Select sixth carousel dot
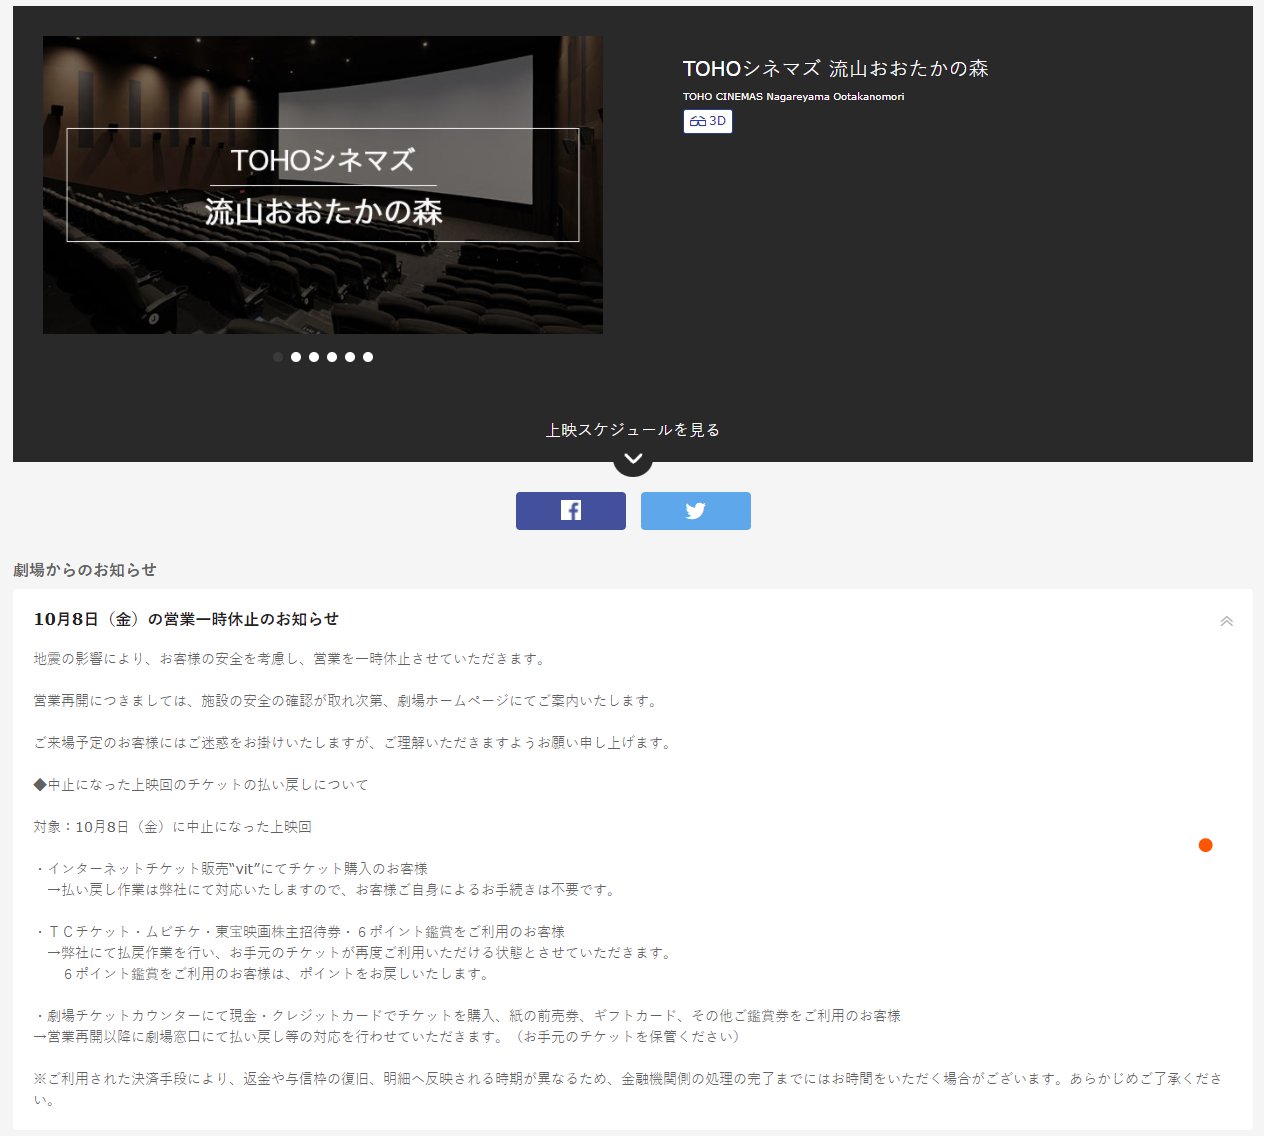Viewport: 1264px width, 1136px height. click(368, 357)
